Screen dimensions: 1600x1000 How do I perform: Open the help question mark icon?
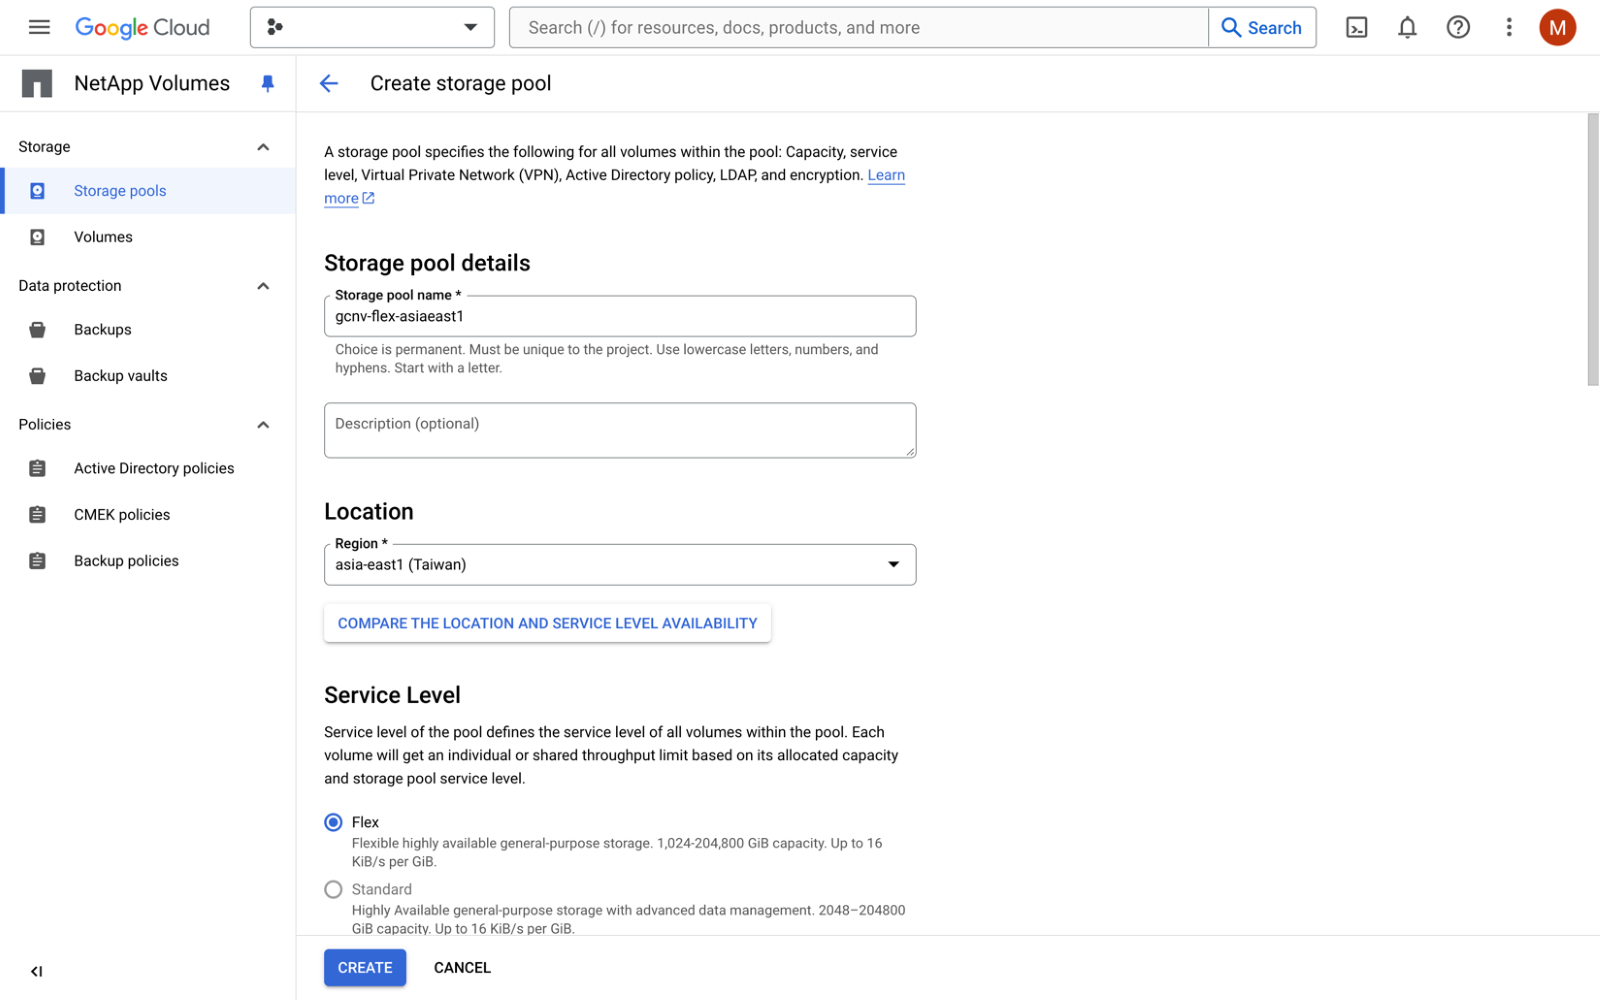click(1458, 27)
